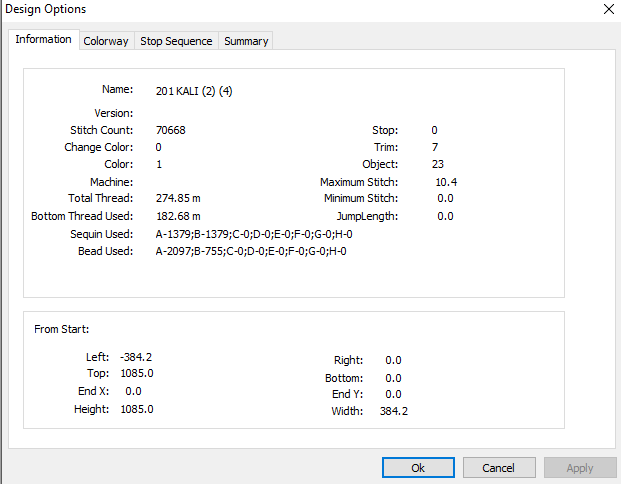Image resolution: width=621 pixels, height=484 pixels.
Task: Close the Design Options dialog
Action: pyautogui.click(x=609, y=9)
